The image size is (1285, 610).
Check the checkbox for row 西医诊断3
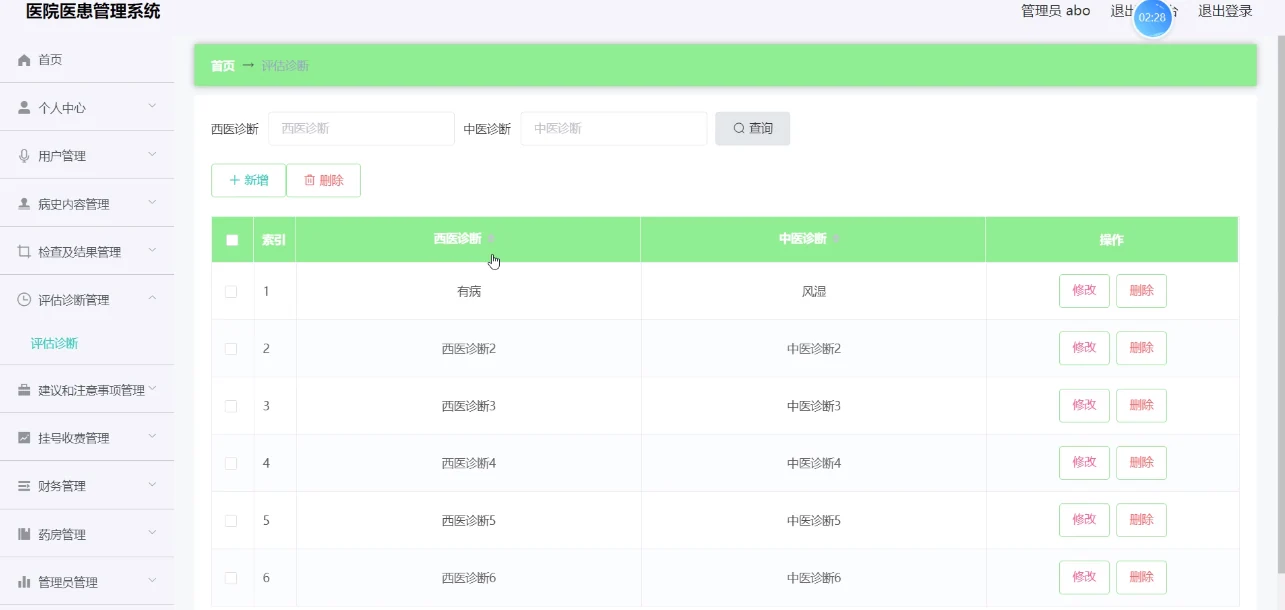231,406
